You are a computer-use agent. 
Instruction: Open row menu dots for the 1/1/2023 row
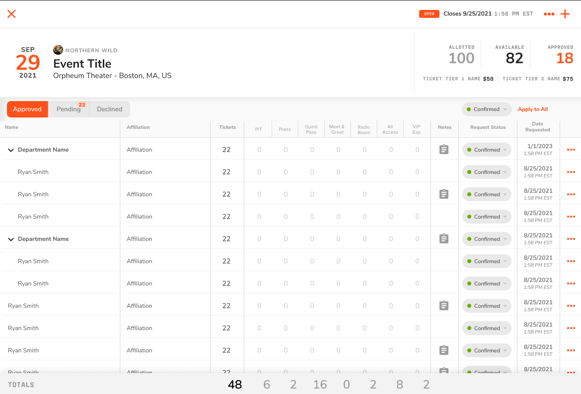(571, 150)
